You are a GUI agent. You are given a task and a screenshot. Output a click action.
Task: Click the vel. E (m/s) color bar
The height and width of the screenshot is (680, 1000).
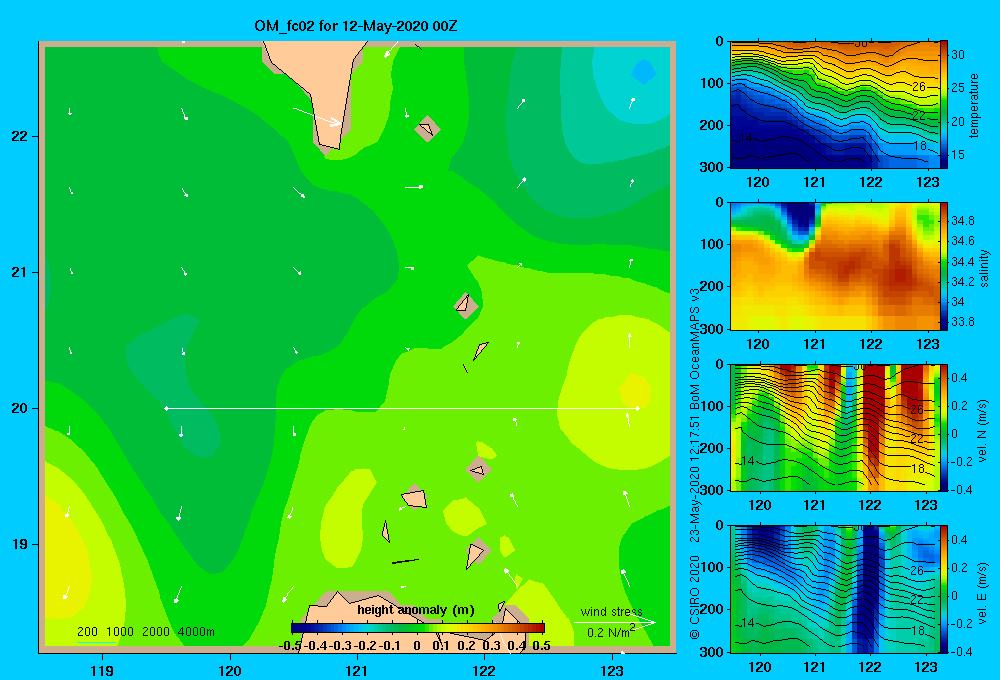click(x=944, y=589)
